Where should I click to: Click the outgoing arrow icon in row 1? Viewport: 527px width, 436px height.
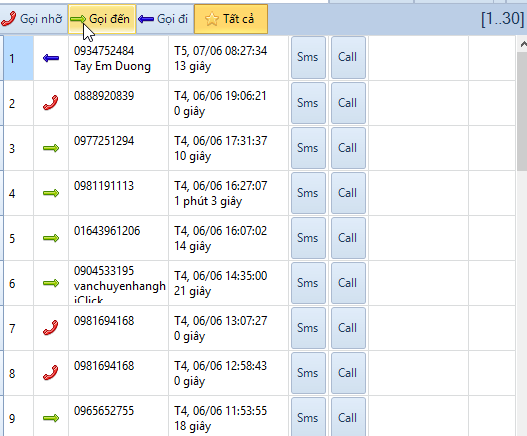(x=51, y=58)
